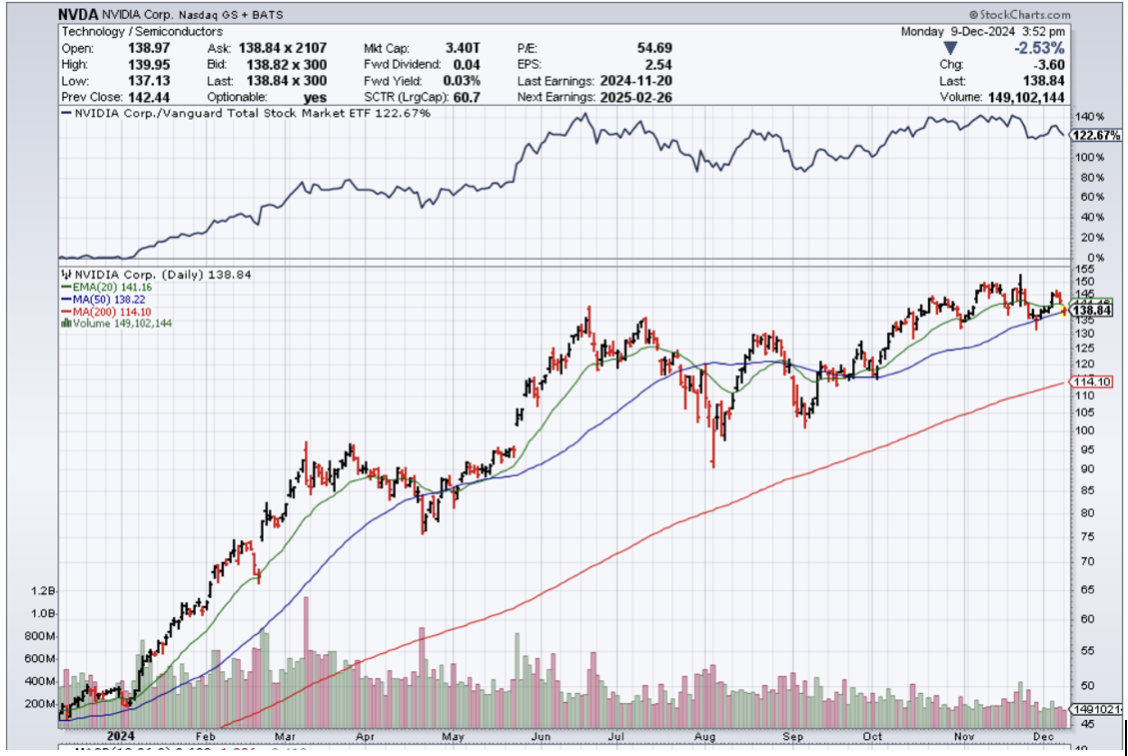This screenshot has height=756, width=1128.
Task: Click the green EMA(20) line marker
Action: pos(66,286)
